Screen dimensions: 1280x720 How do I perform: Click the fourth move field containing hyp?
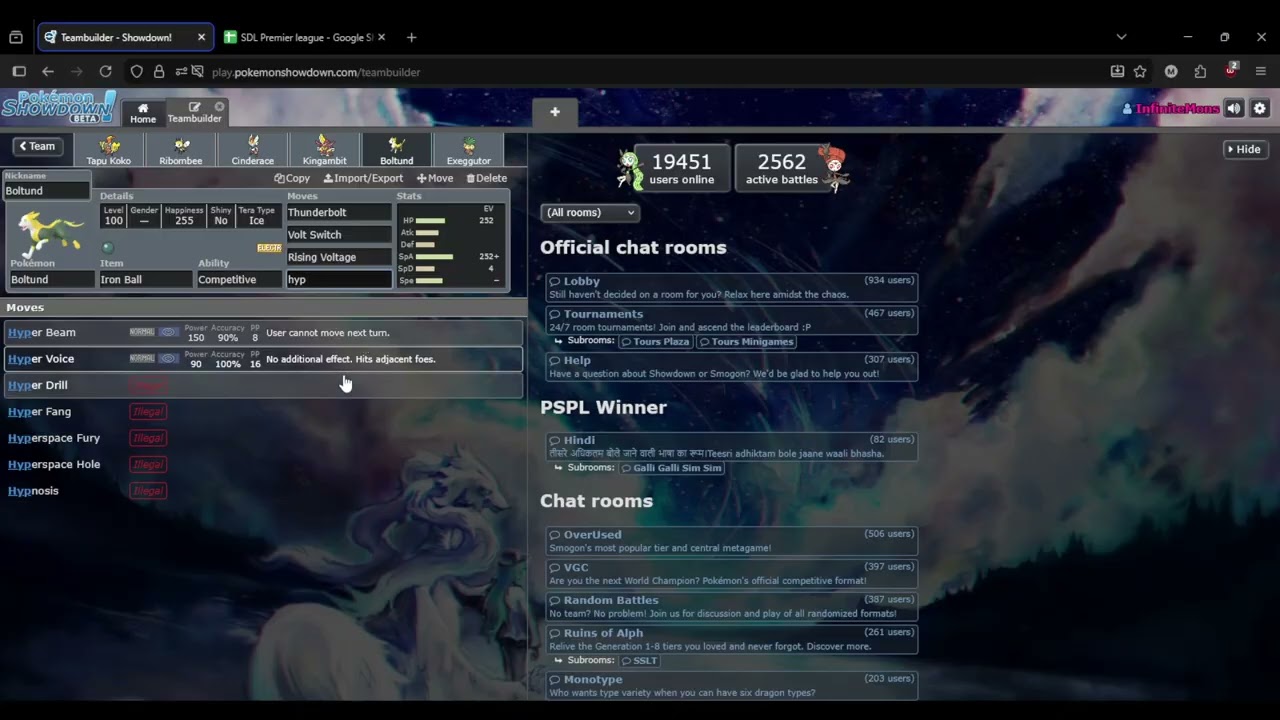339,280
